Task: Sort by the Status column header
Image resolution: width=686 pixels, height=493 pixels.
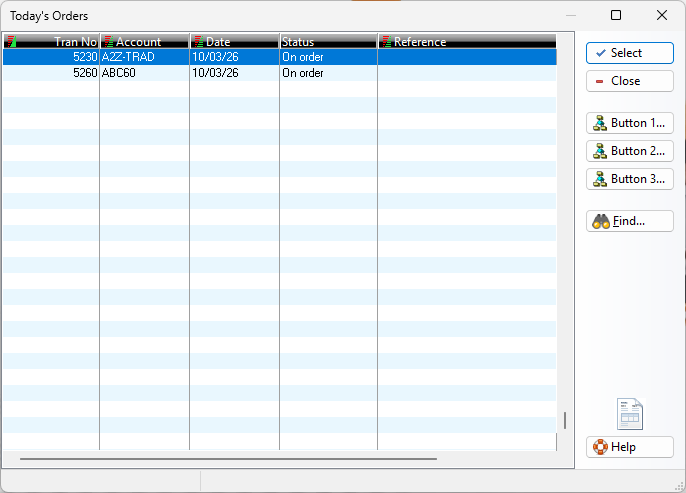Action: pyautogui.click(x=328, y=42)
